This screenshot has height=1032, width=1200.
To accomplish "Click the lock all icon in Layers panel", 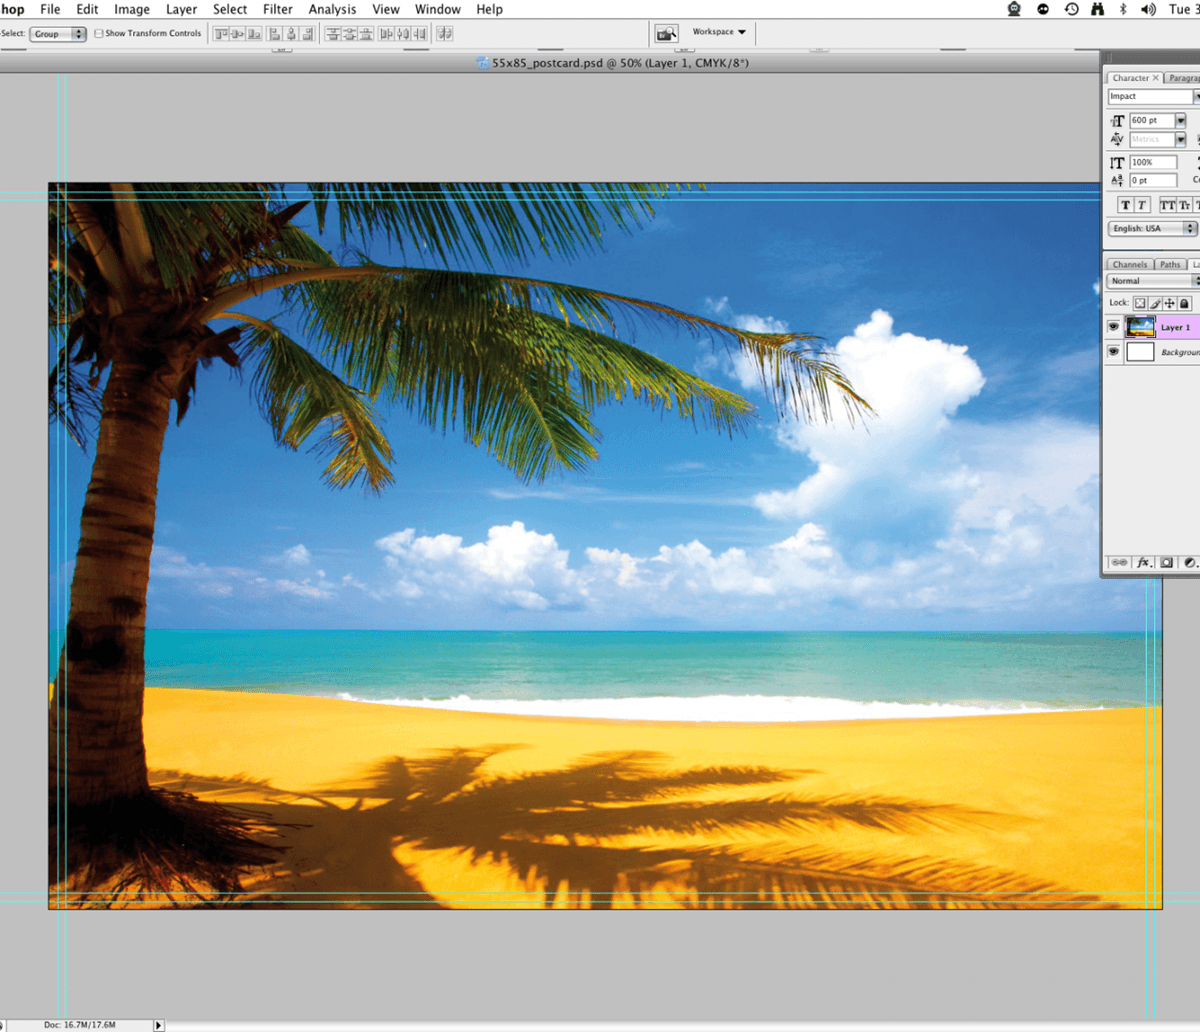I will tap(1184, 303).
